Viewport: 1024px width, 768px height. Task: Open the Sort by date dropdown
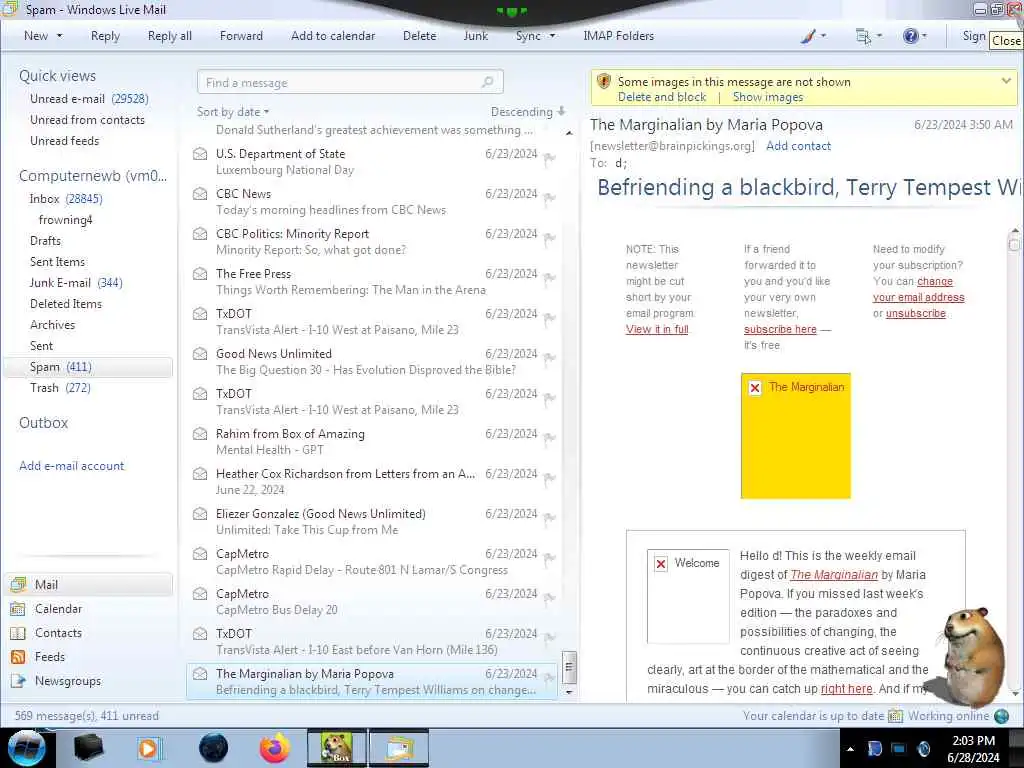point(233,112)
